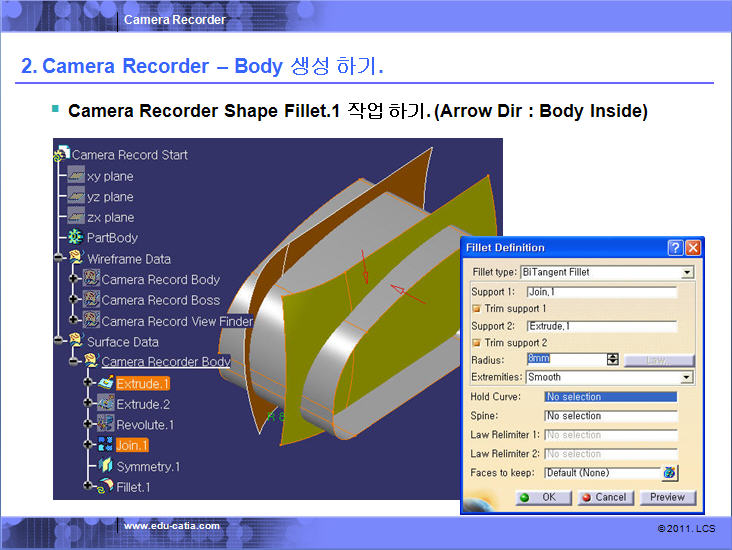Expand the Camera Record Boss node

(x=75, y=300)
